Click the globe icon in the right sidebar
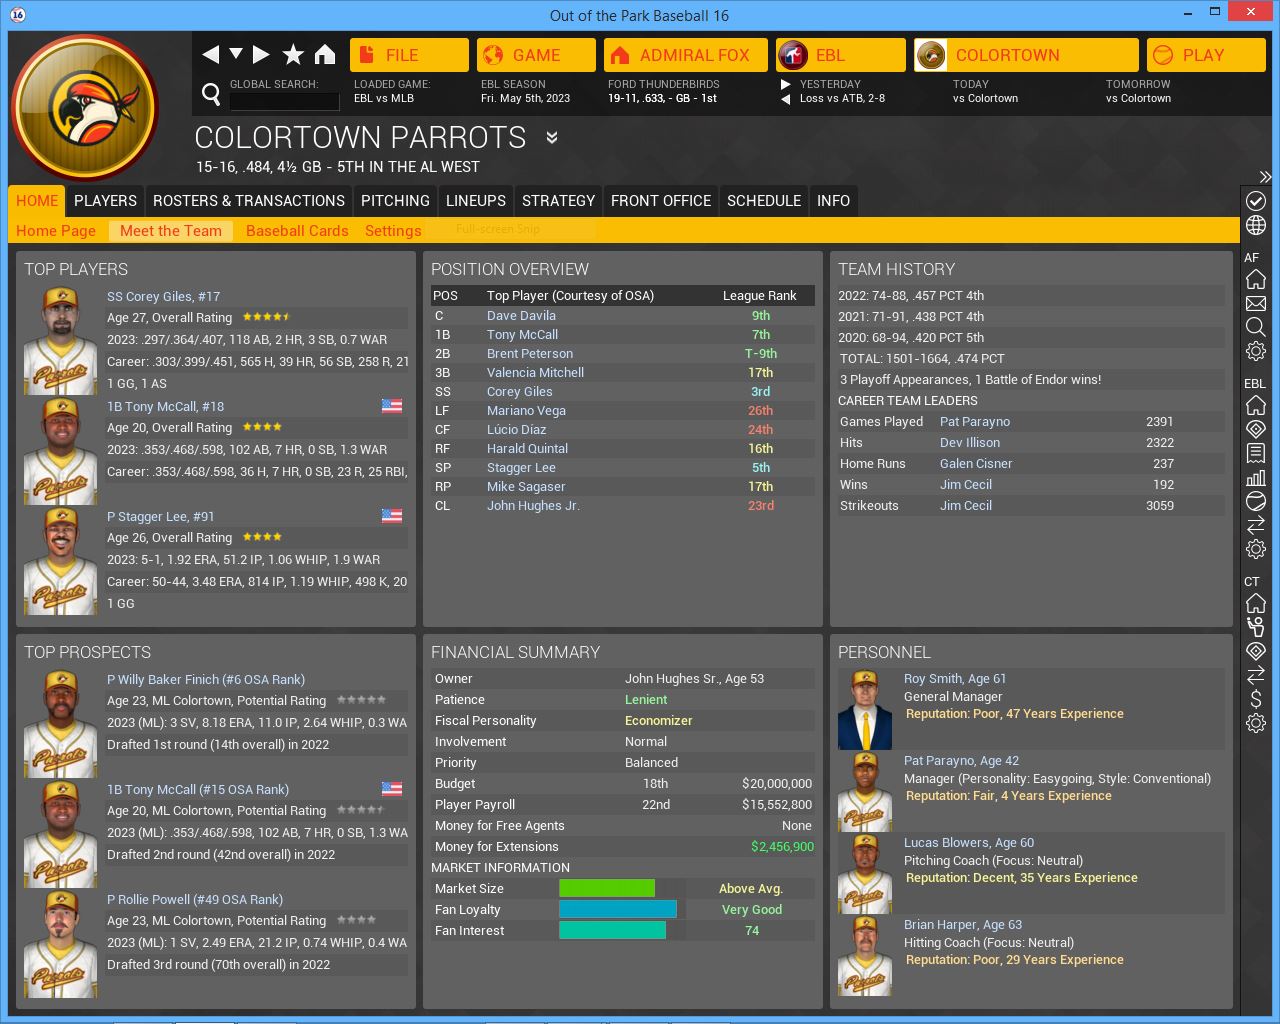The width and height of the screenshot is (1280, 1024). pyautogui.click(x=1256, y=225)
